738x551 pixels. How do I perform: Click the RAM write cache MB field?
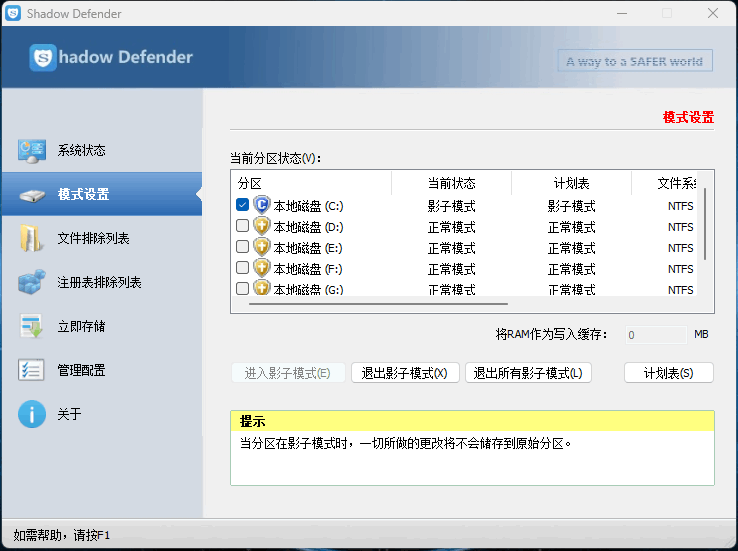click(x=656, y=335)
